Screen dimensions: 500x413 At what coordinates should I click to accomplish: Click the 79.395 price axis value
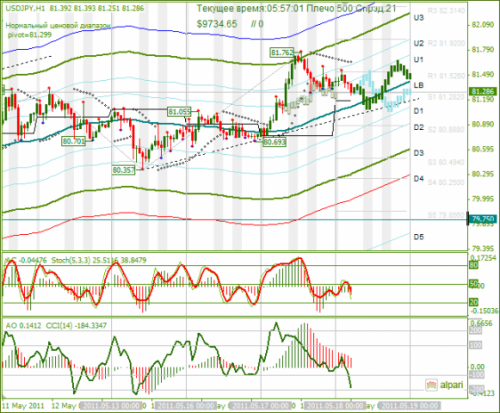point(483,249)
